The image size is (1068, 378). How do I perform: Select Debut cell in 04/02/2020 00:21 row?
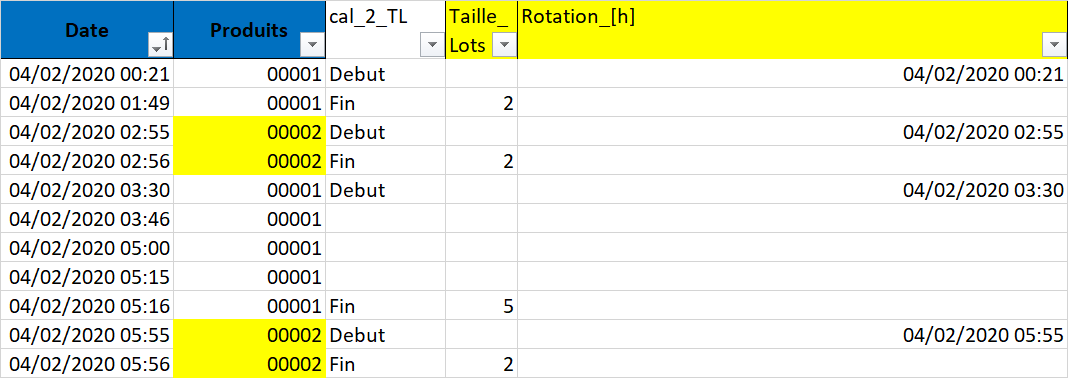click(x=386, y=74)
